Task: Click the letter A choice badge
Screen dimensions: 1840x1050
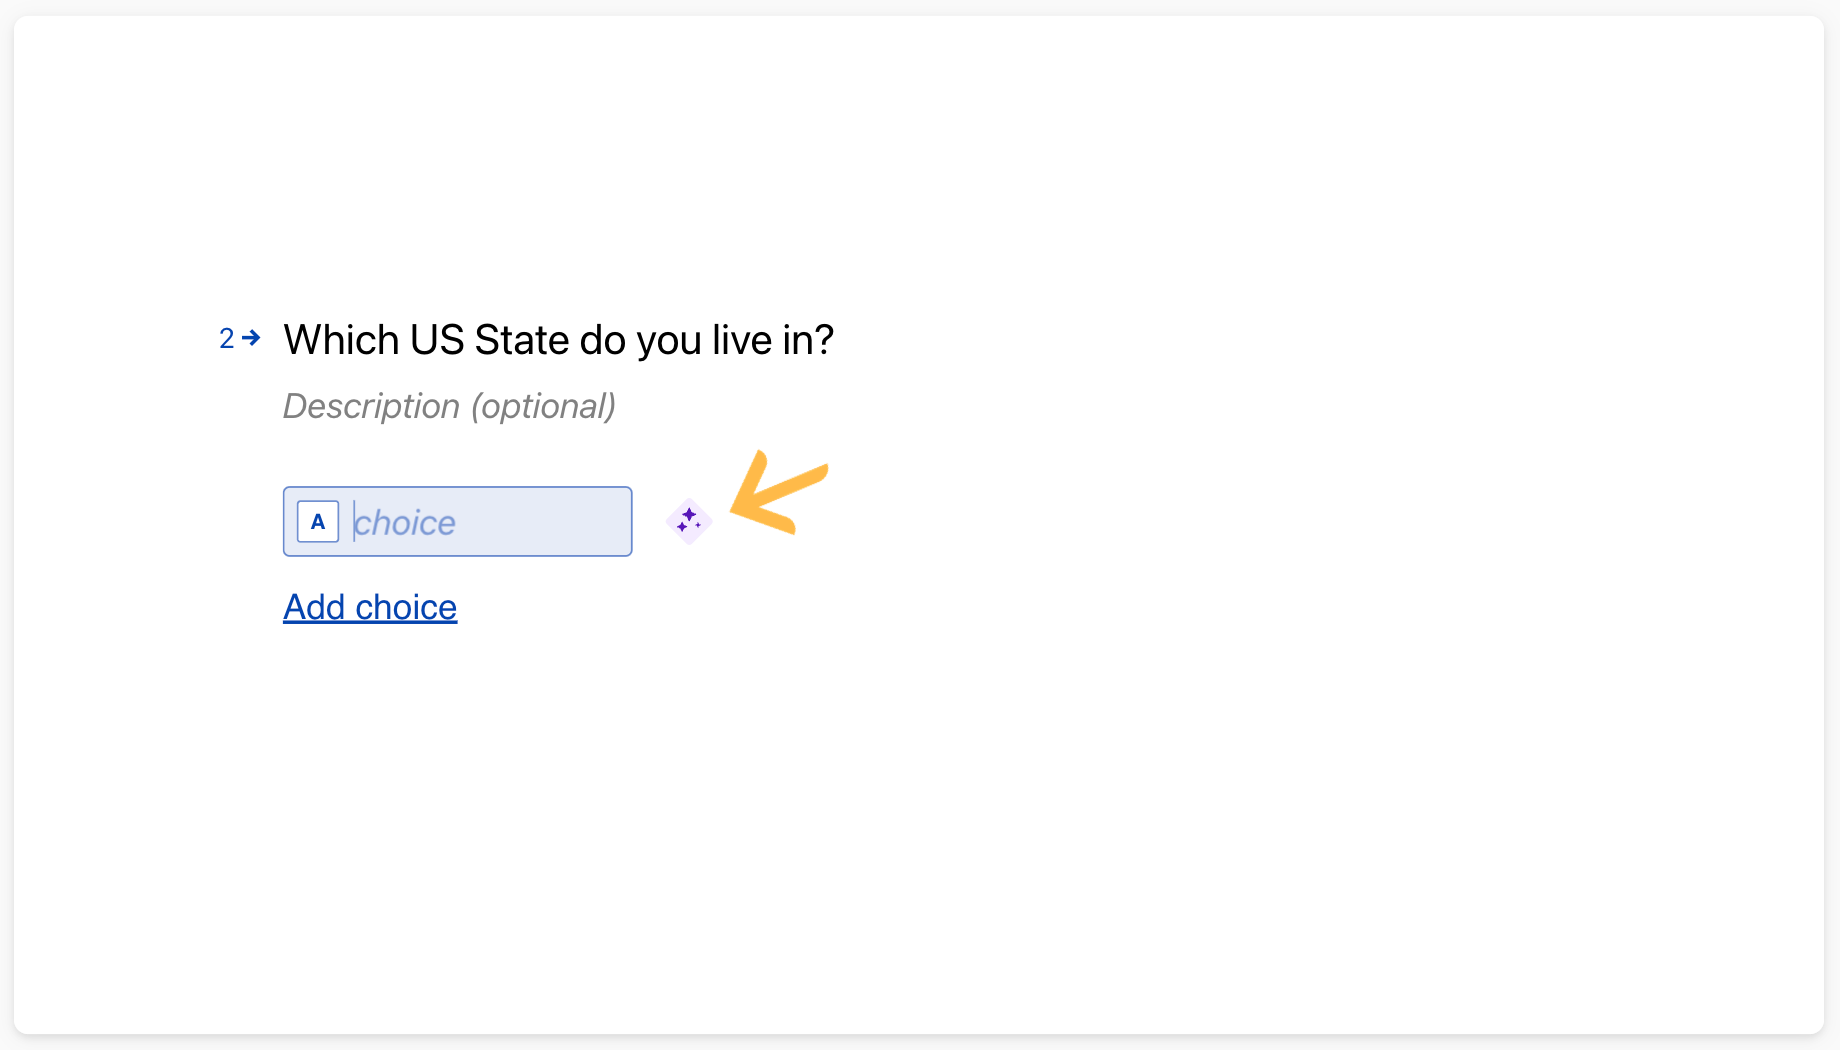Action: pyautogui.click(x=318, y=522)
